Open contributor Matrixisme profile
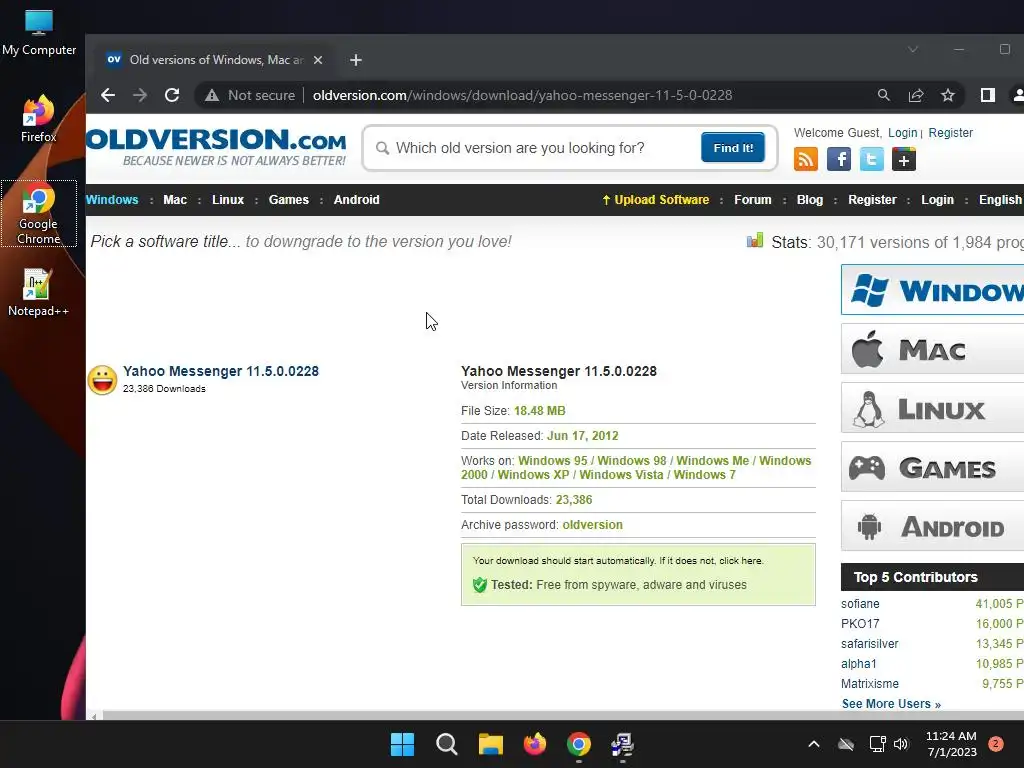 coord(870,684)
